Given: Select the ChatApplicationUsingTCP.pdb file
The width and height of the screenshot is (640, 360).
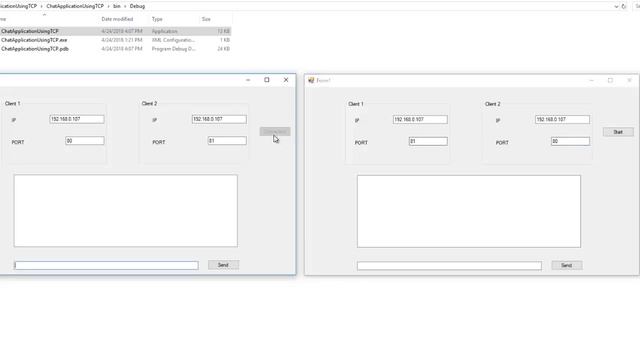Looking at the screenshot, I should pyautogui.click(x=35, y=49).
